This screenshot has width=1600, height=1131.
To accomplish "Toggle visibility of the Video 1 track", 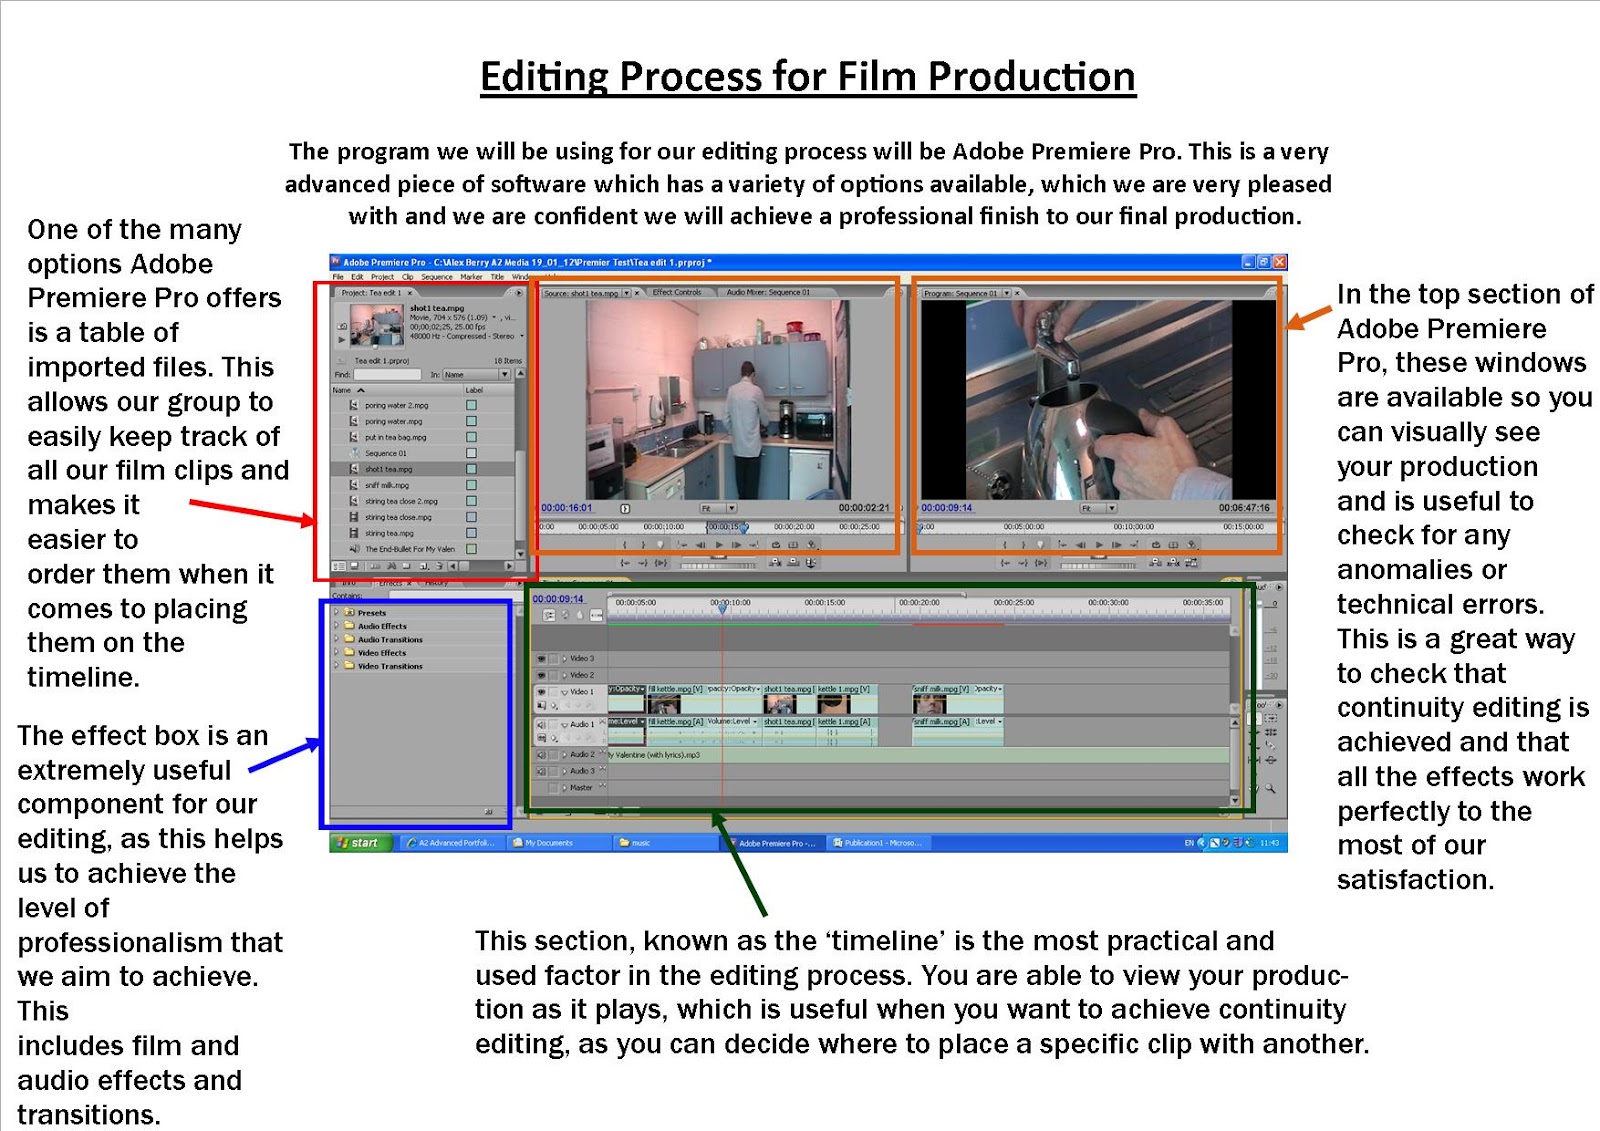I will coord(542,691).
